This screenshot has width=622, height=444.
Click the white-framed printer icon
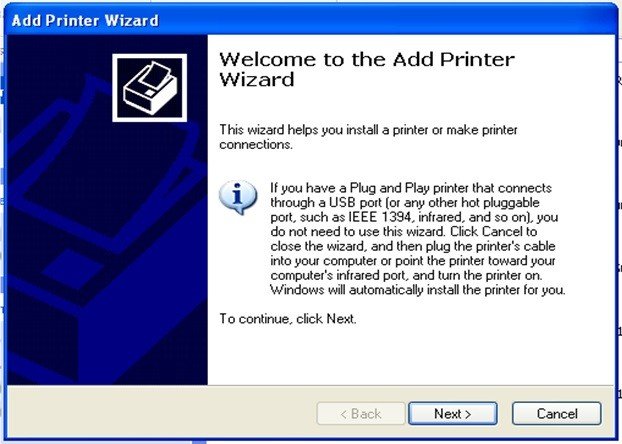pos(150,88)
